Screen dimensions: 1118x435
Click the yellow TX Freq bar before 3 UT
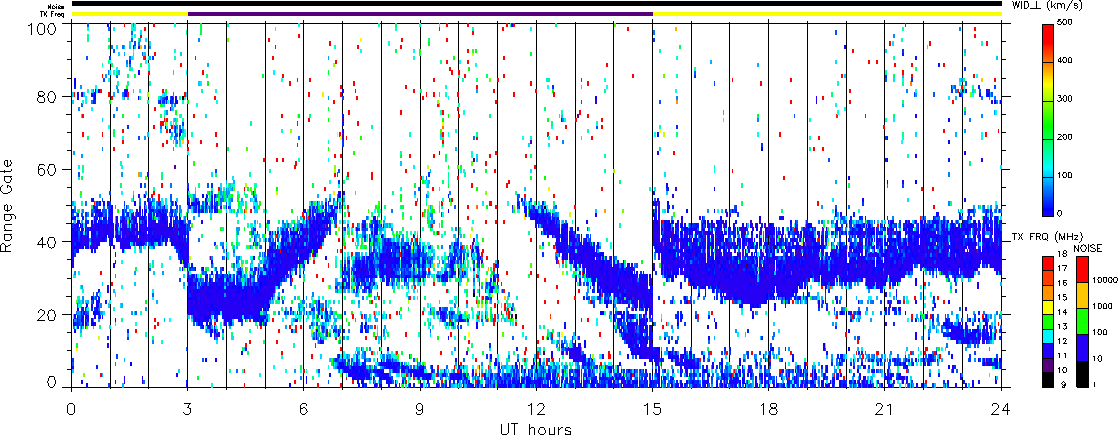click(x=129, y=14)
